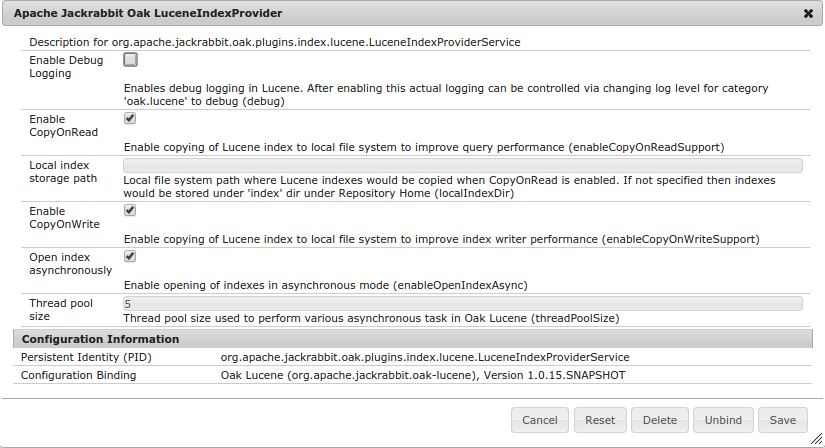
Task: Click the Configuration Binding value text
Action: point(423,375)
